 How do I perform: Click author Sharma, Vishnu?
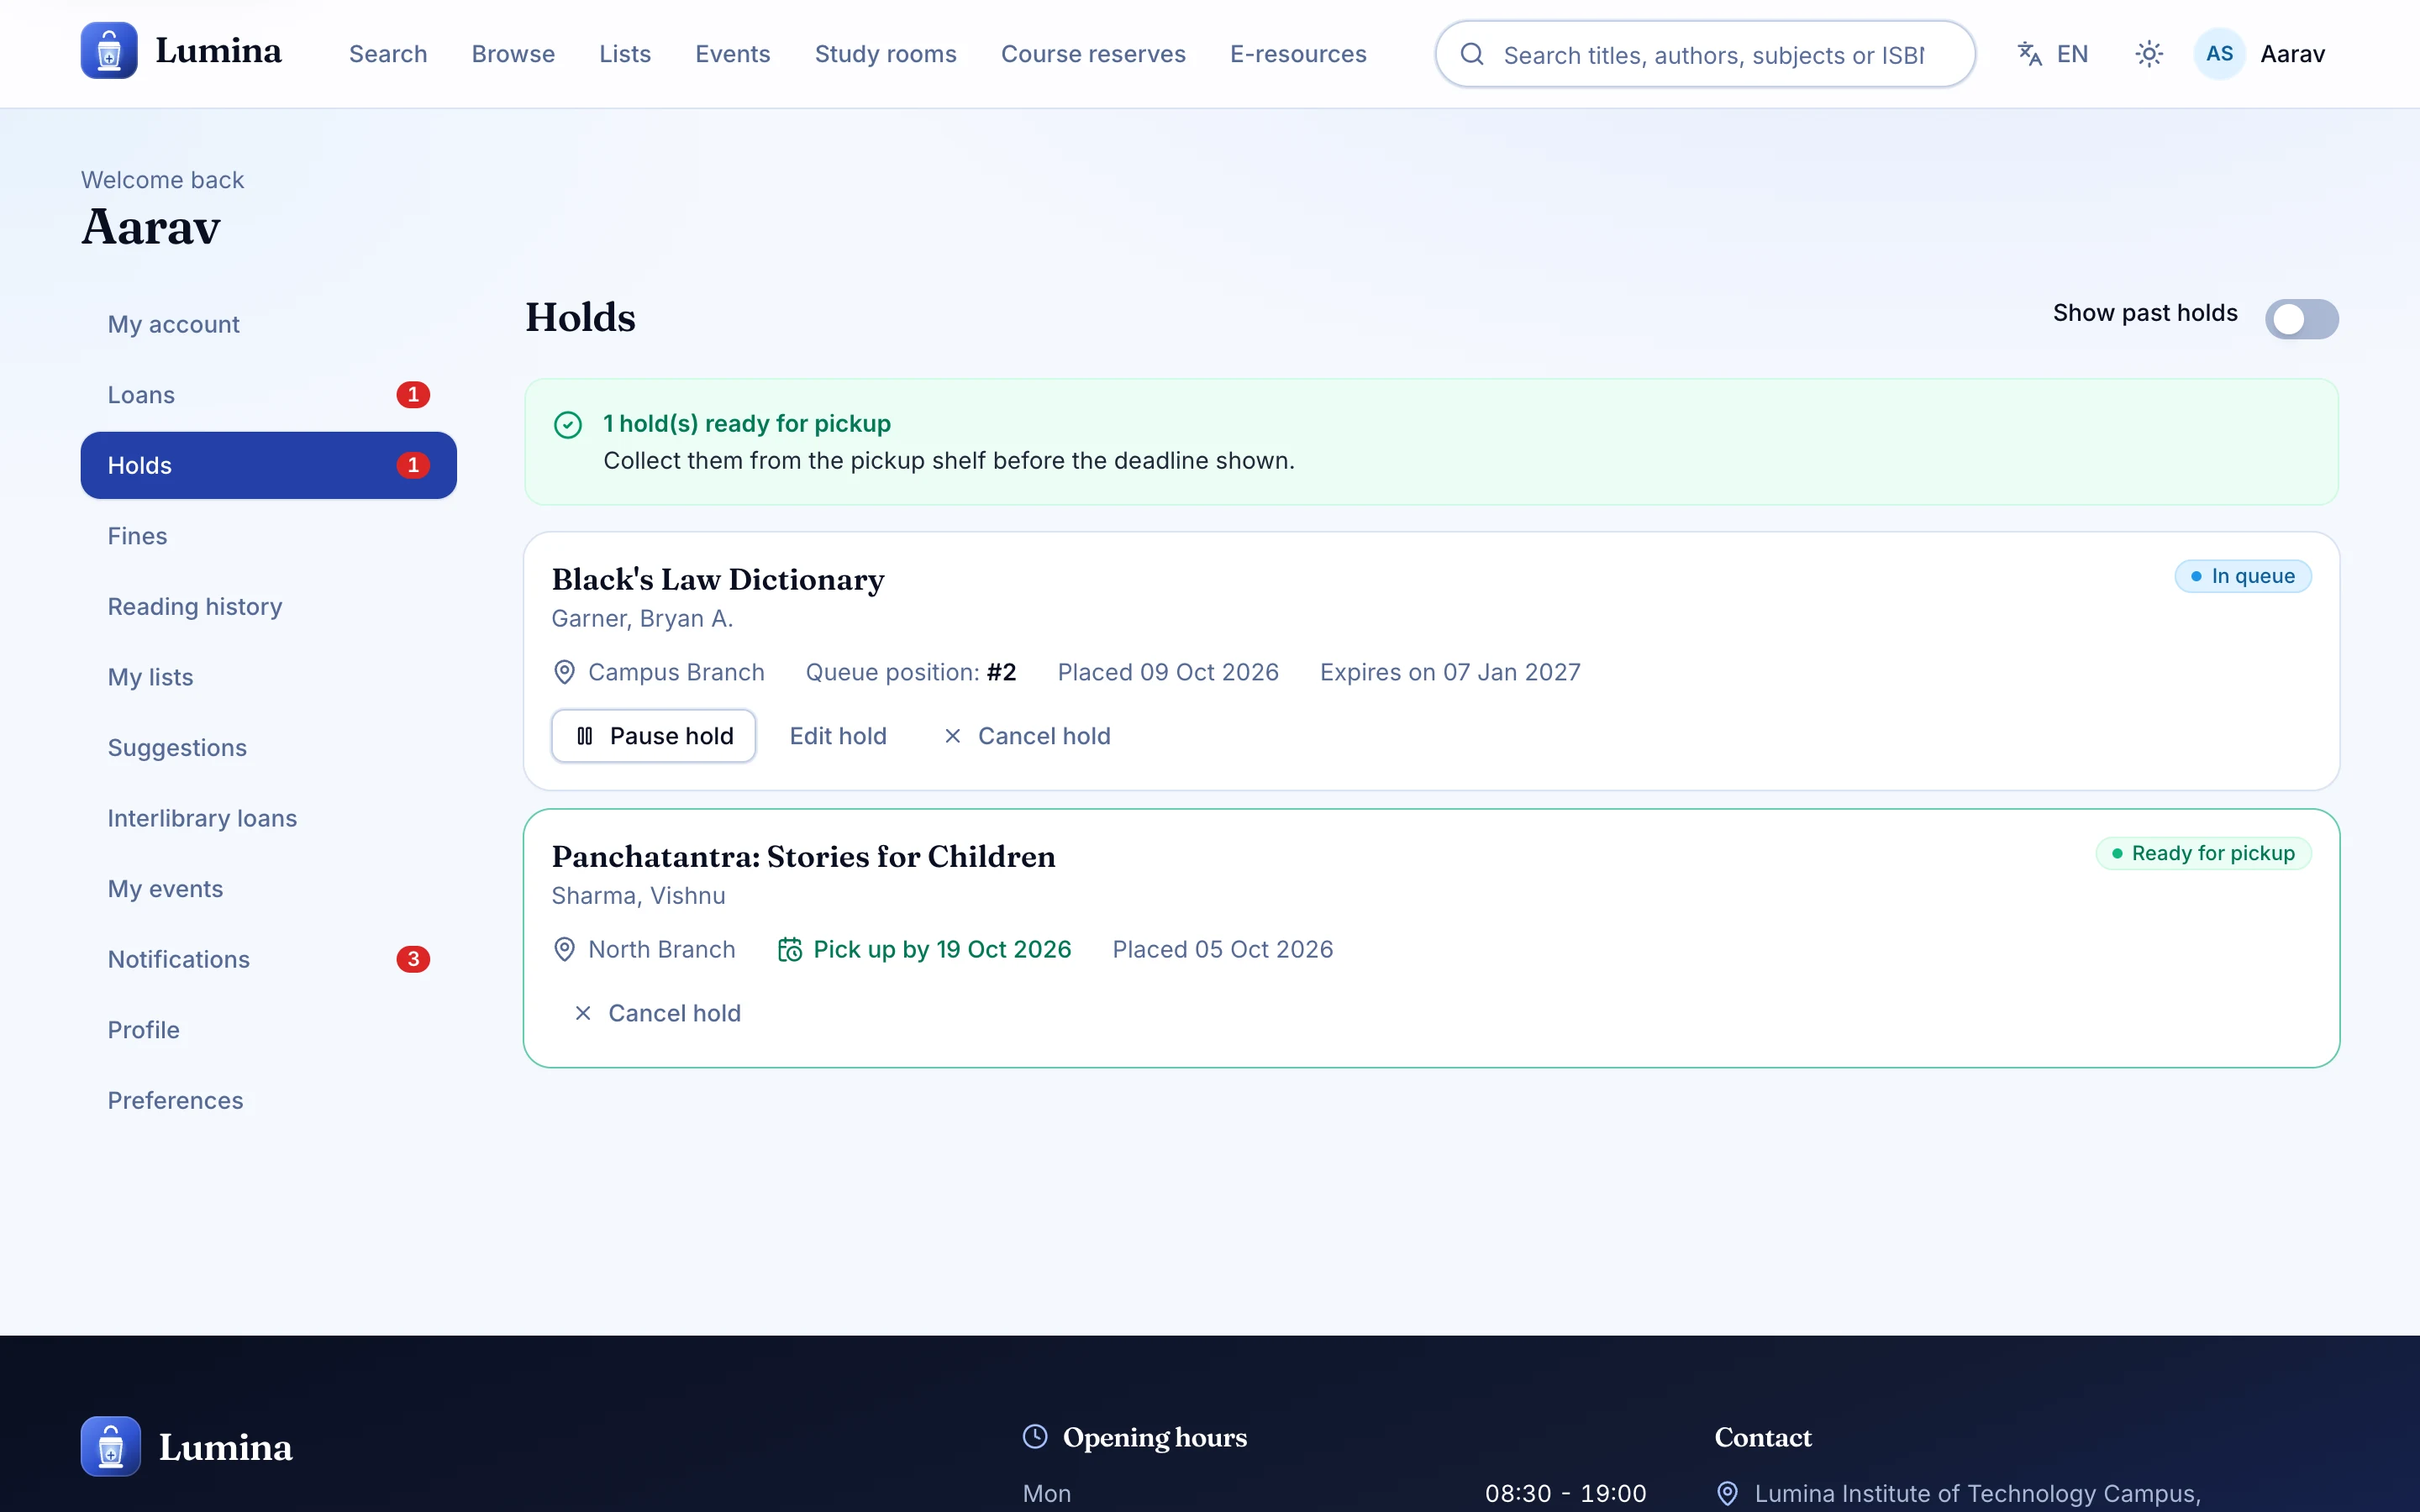click(638, 896)
